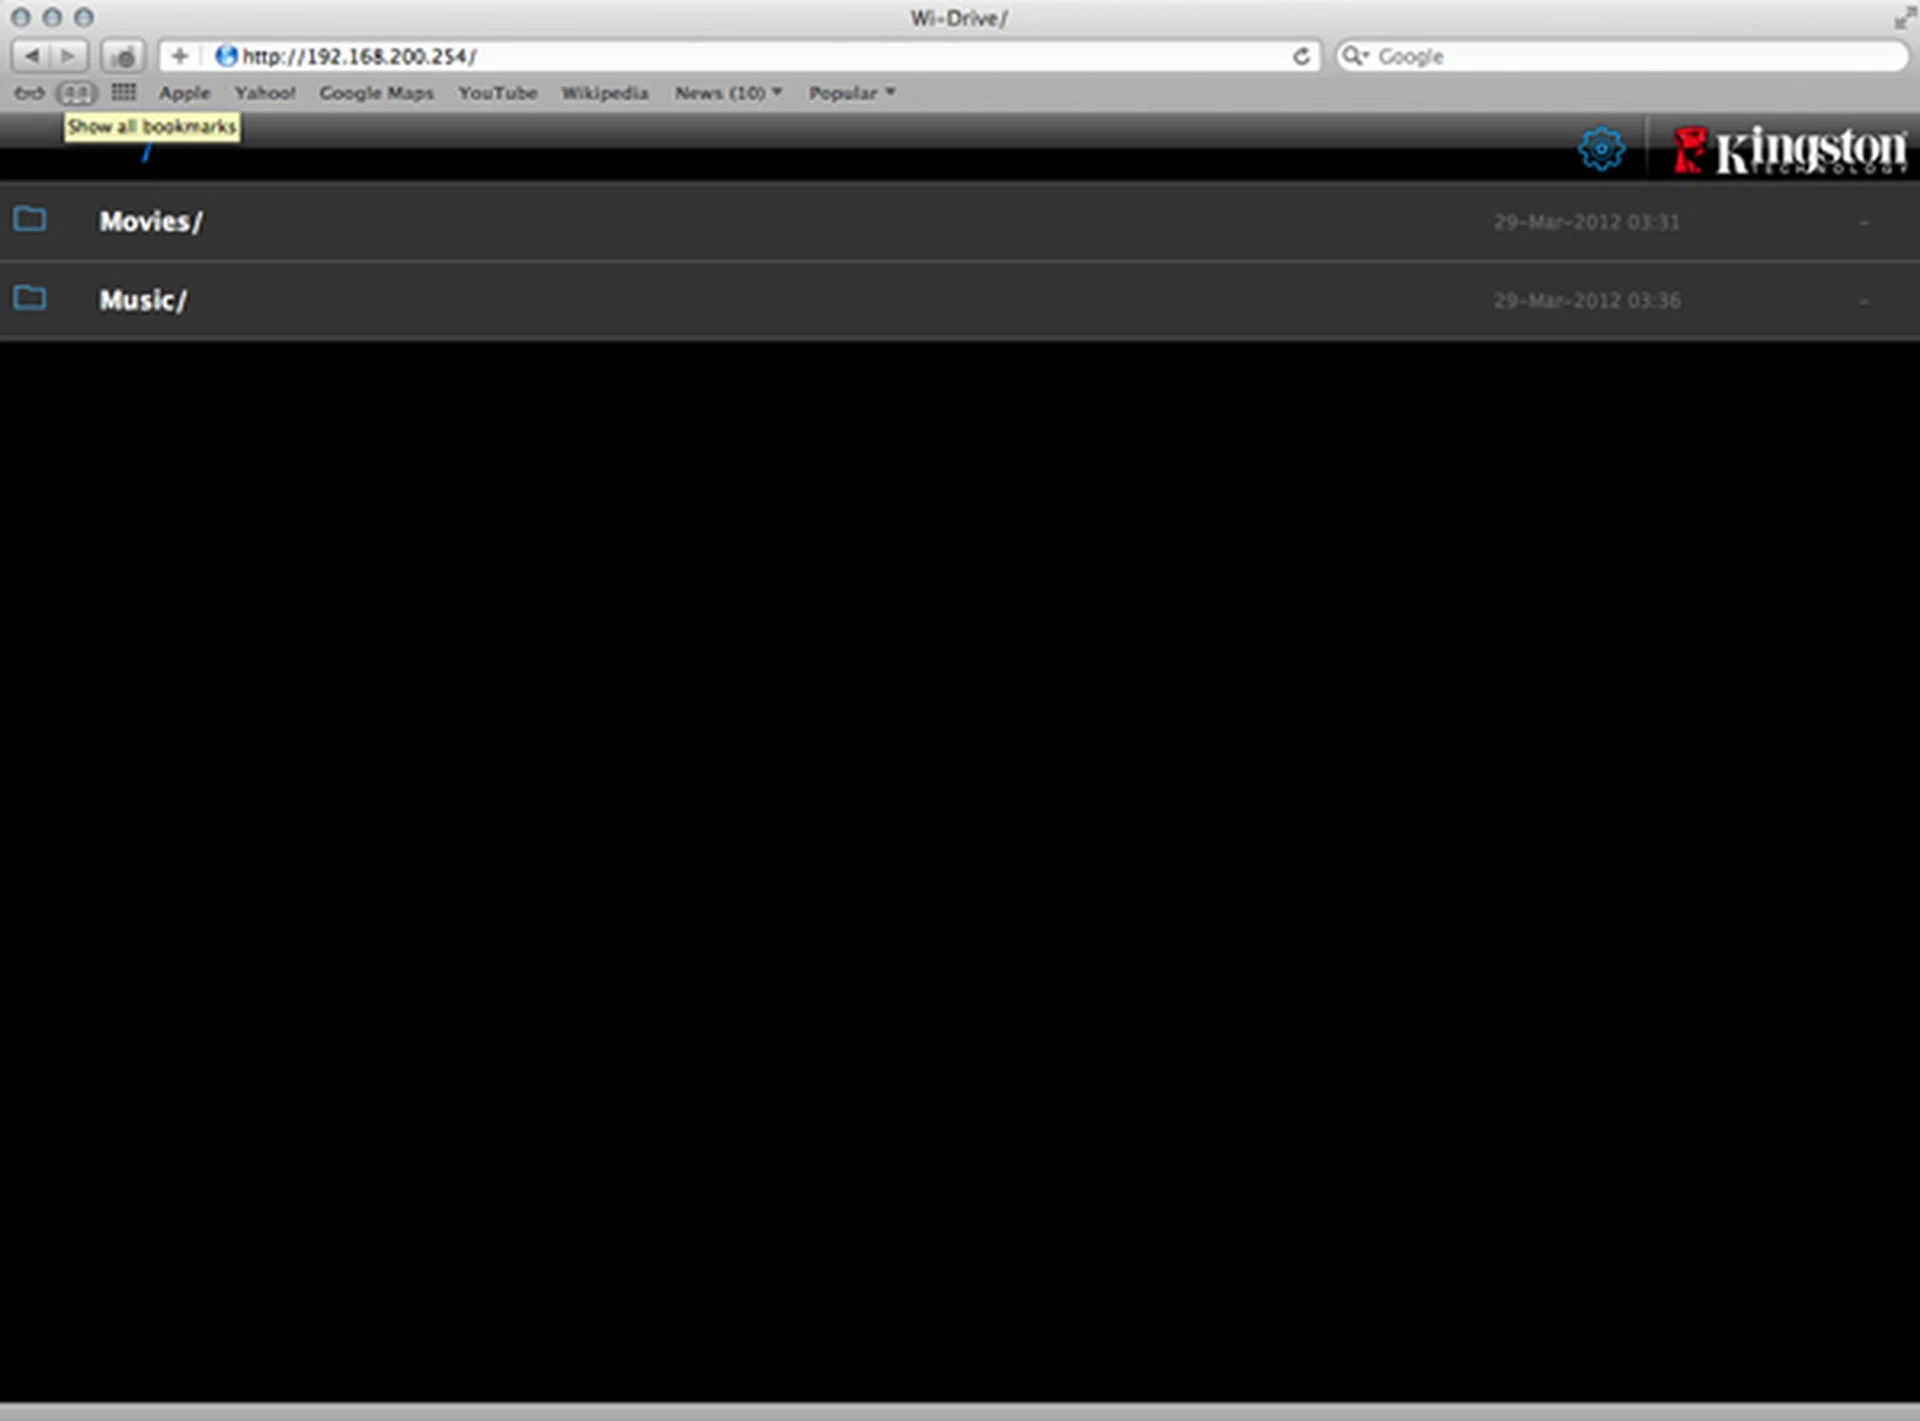The height and width of the screenshot is (1421, 1920).
Task: Go forward with the right arrow
Action: [68, 56]
